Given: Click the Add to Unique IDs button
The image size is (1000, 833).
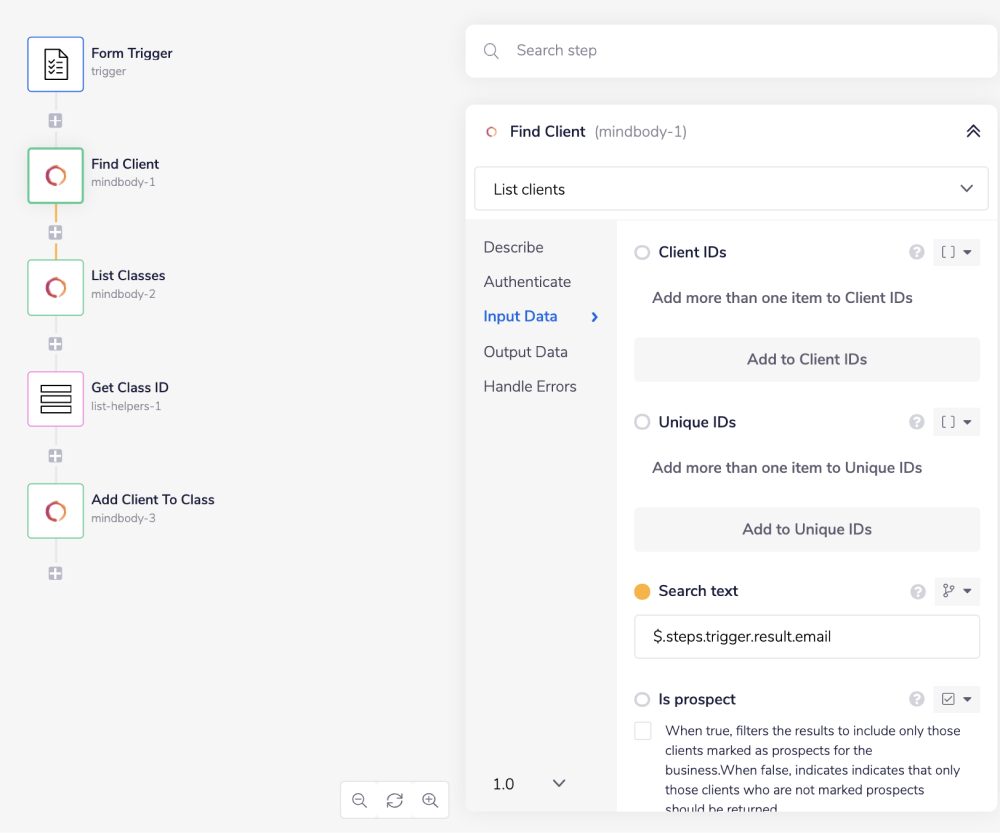Looking at the screenshot, I should pos(806,529).
